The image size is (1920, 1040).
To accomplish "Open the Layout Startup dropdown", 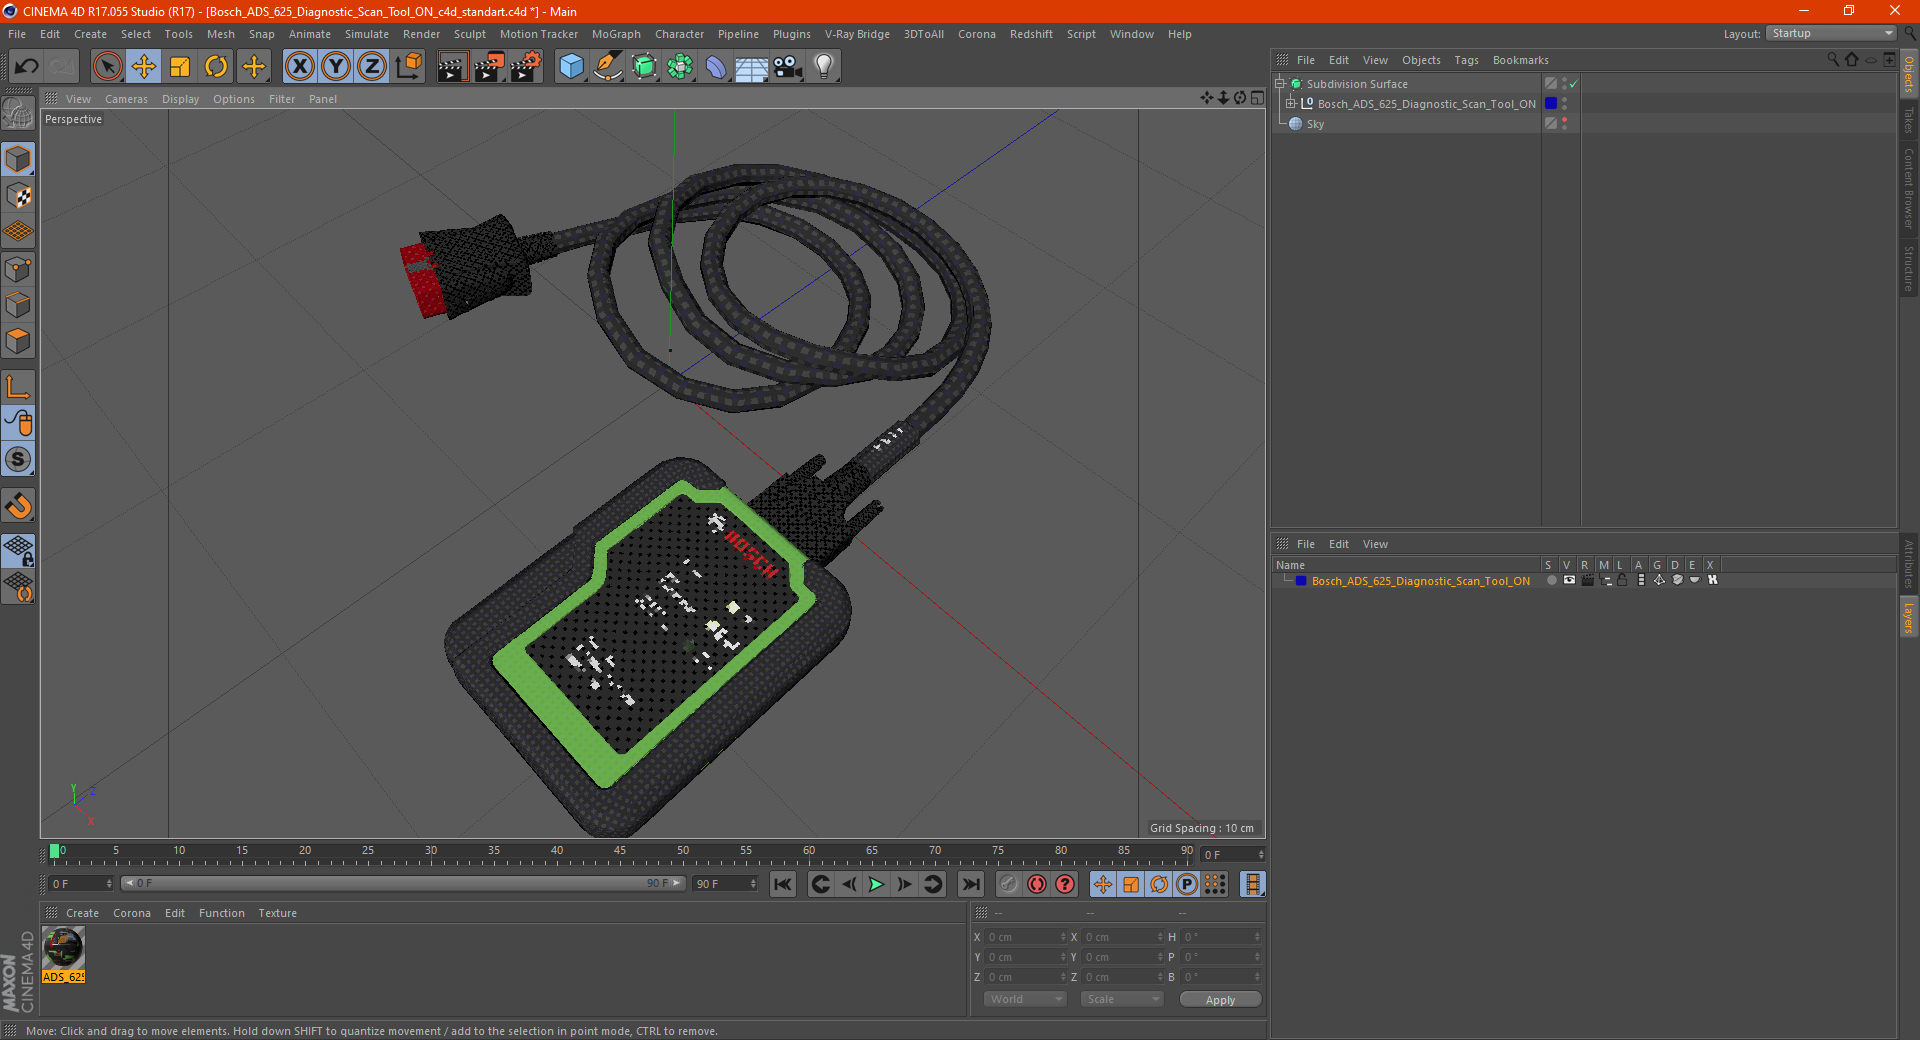I will (x=1832, y=34).
